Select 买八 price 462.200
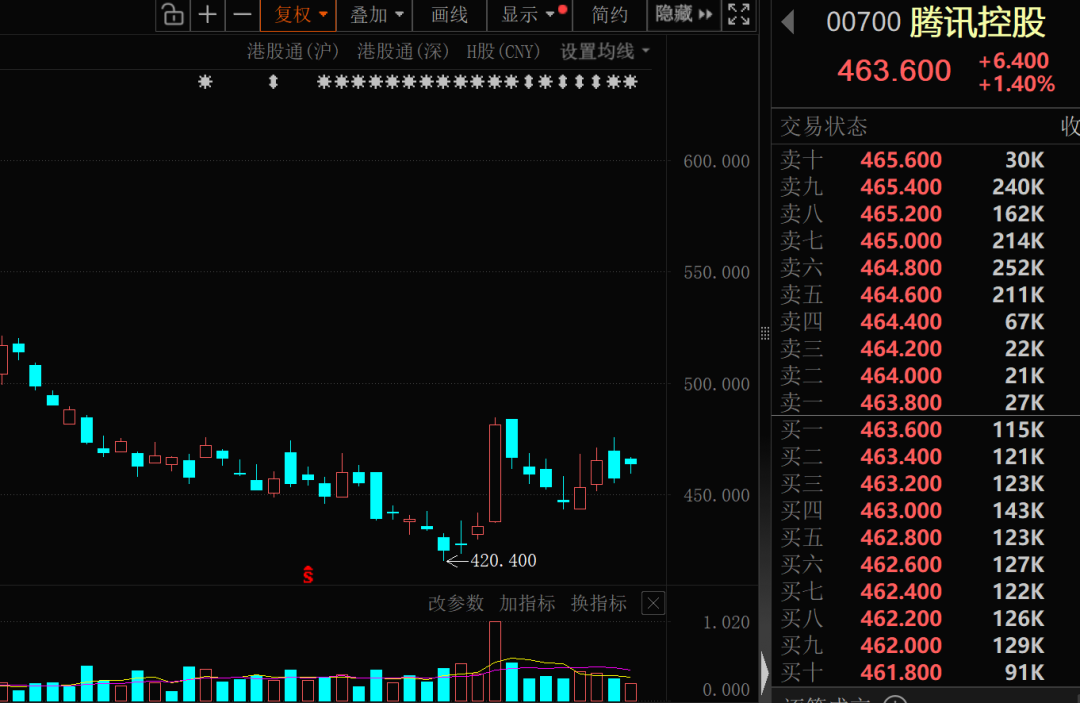This screenshot has height=703, width=1080. [901, 618]
